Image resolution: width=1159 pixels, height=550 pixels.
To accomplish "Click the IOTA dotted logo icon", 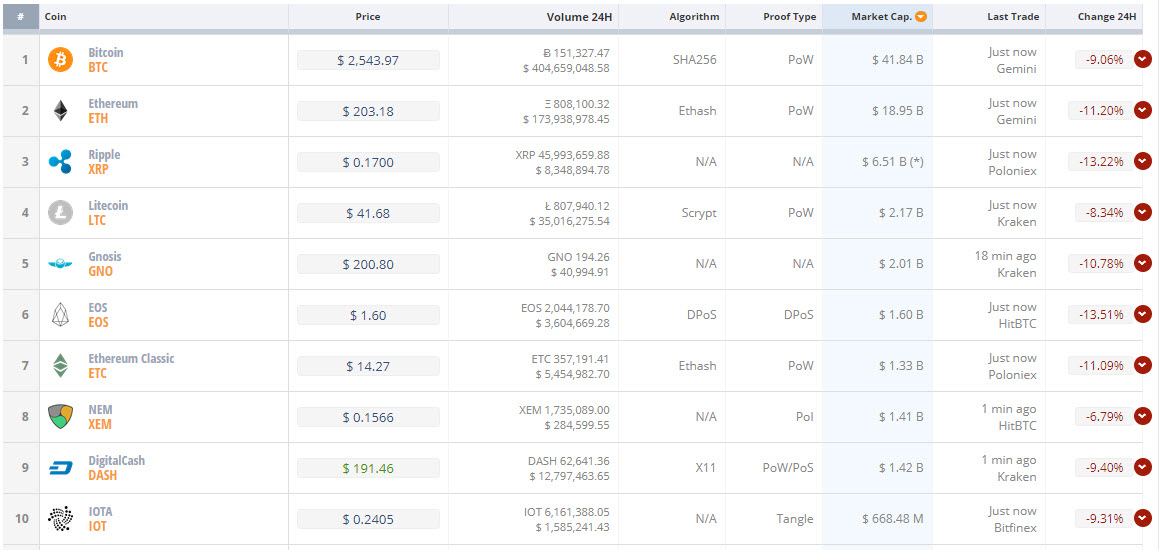I will coord(61,519).
